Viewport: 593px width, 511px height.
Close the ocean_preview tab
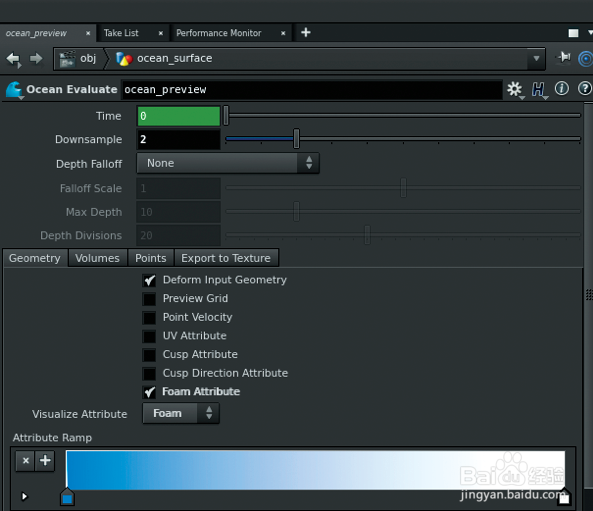(88, 33)
